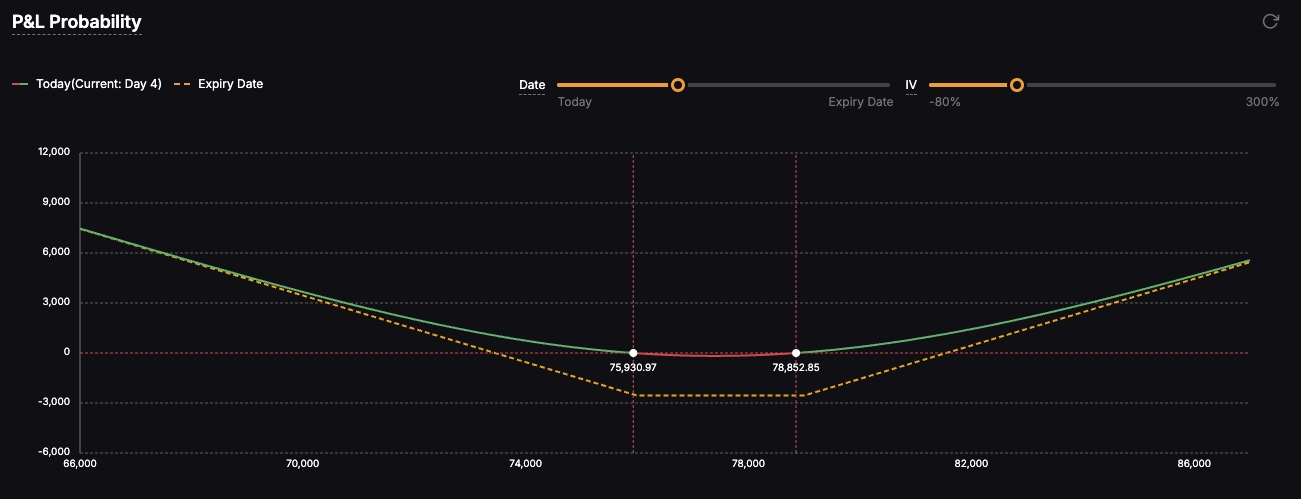Click the -80% label under IV slider
Image resolution: width=1301 pixels, height=499 pixels.
(x=945, y=102)
